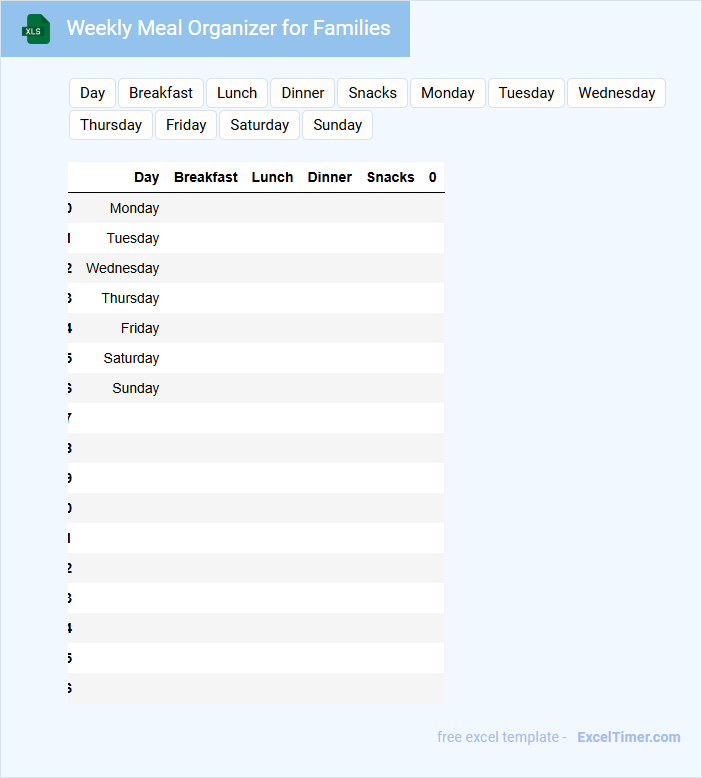Select the Thursday tag button
The image size is (702, 778).
point(111,125)
